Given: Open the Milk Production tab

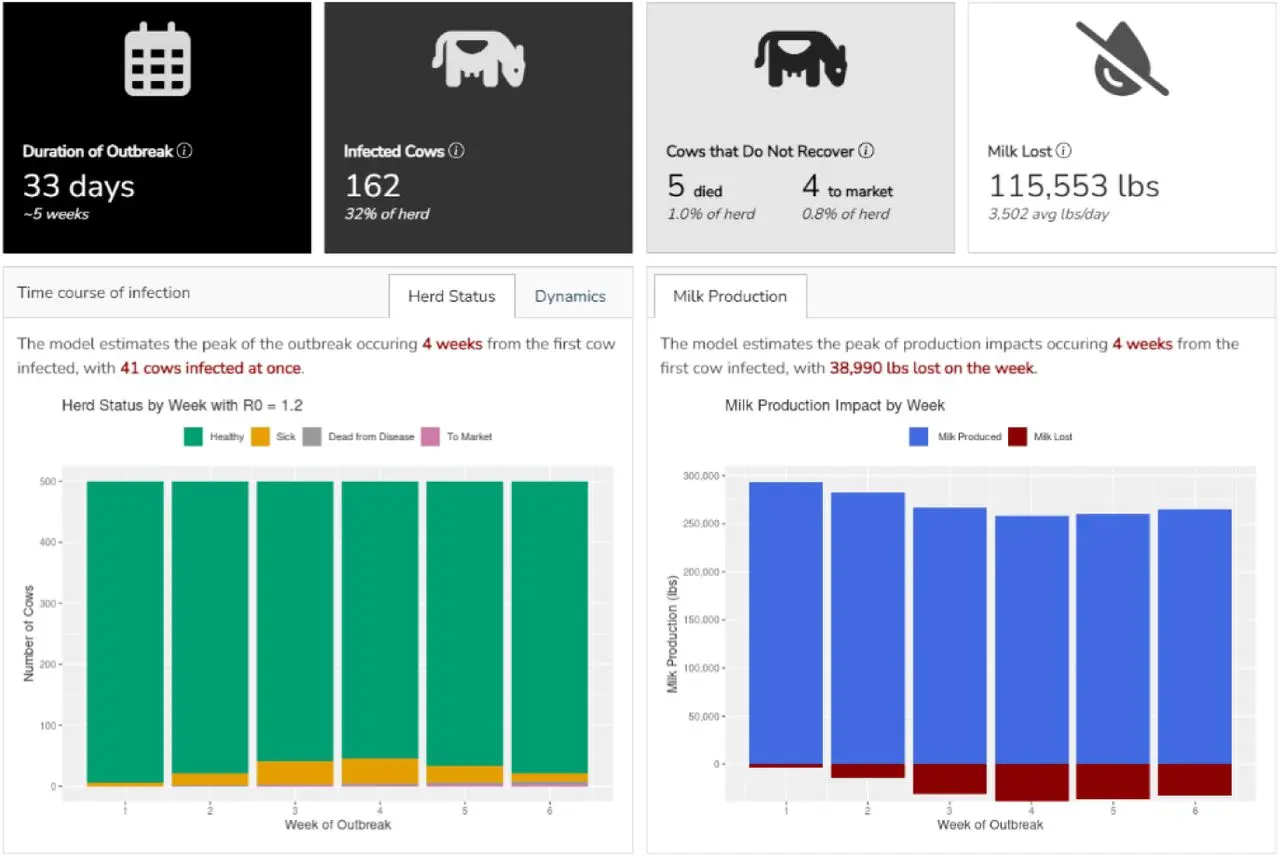Looking at the screenshot, I should coord(729,296).
